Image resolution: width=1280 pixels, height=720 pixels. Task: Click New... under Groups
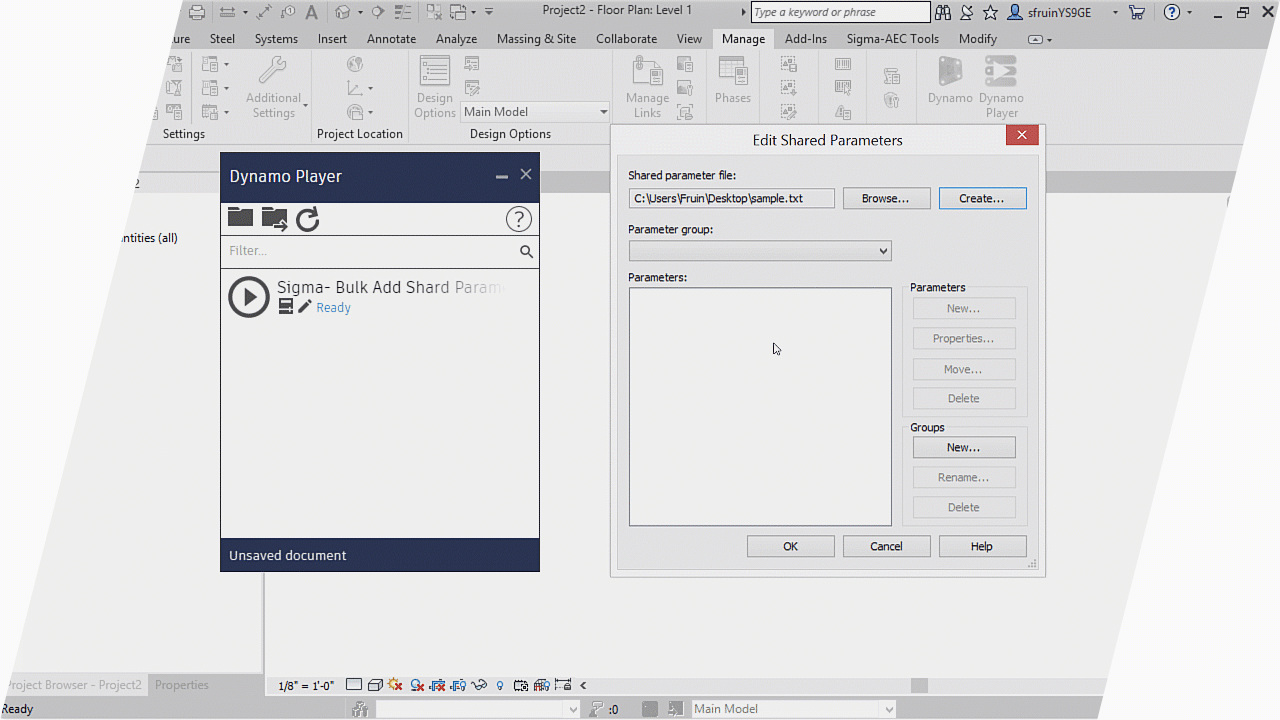(x=963, y=447)
